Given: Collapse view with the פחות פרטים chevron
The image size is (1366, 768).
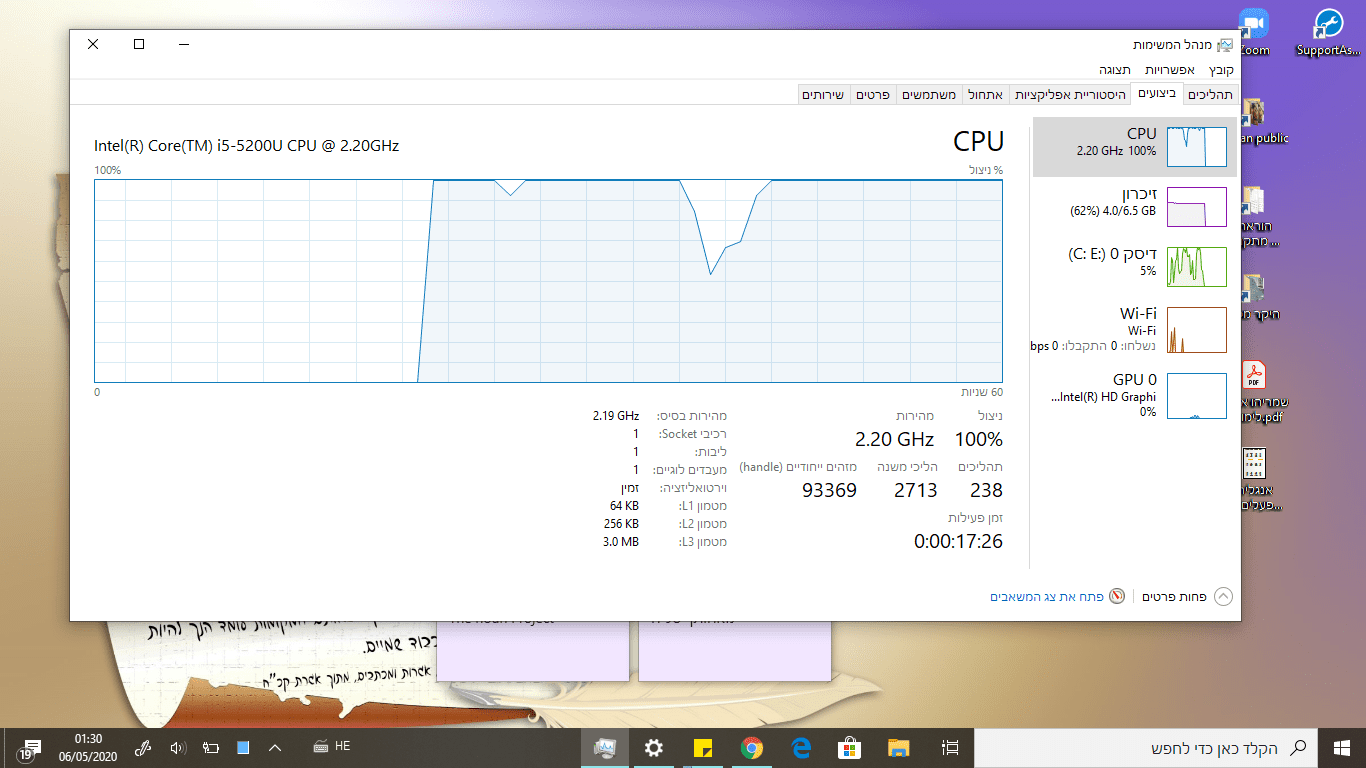Looking at the screenshot, I should [x=1224, y=596].
